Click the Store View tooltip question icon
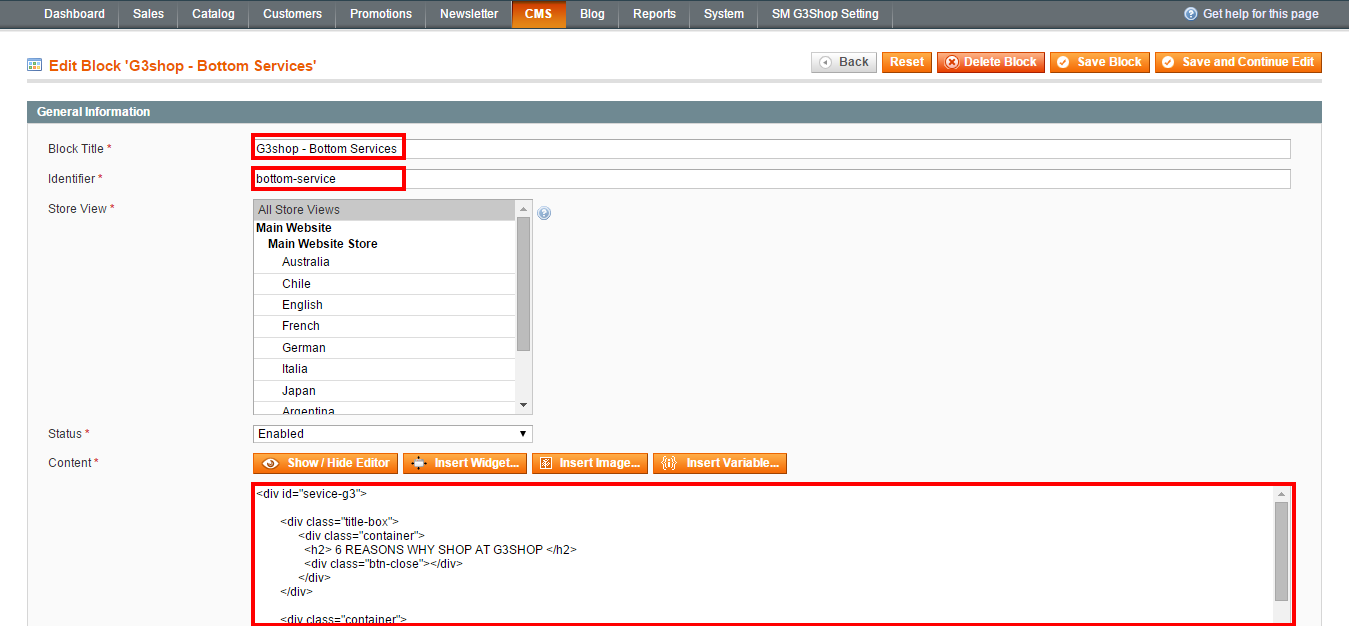The image size is (1349, 626). coord(544,213)
